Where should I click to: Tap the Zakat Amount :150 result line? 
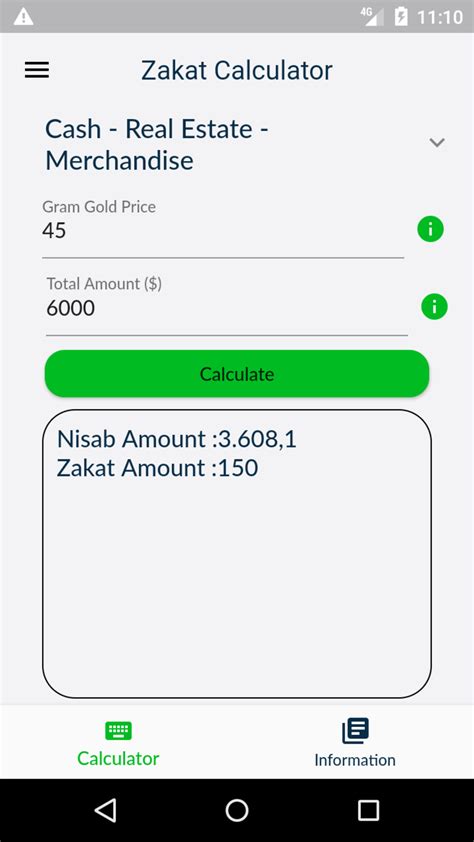157,468
